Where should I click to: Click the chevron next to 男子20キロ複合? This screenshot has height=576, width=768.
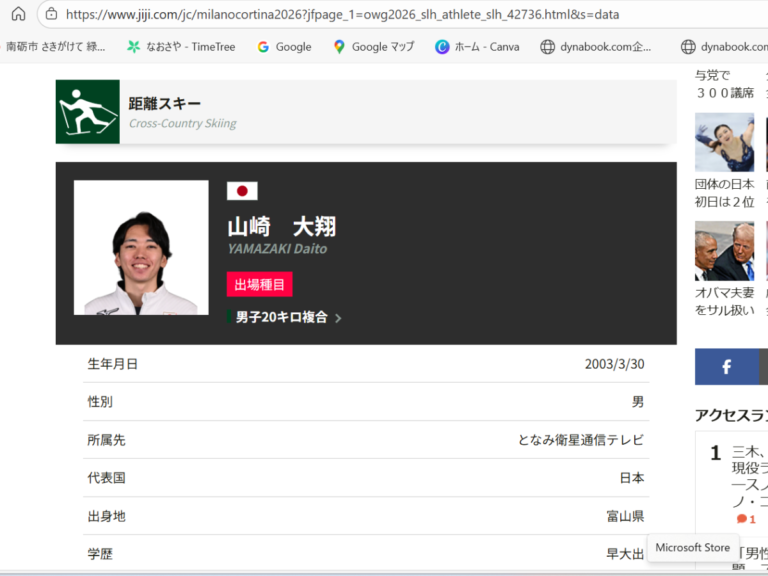click(338, 318)
